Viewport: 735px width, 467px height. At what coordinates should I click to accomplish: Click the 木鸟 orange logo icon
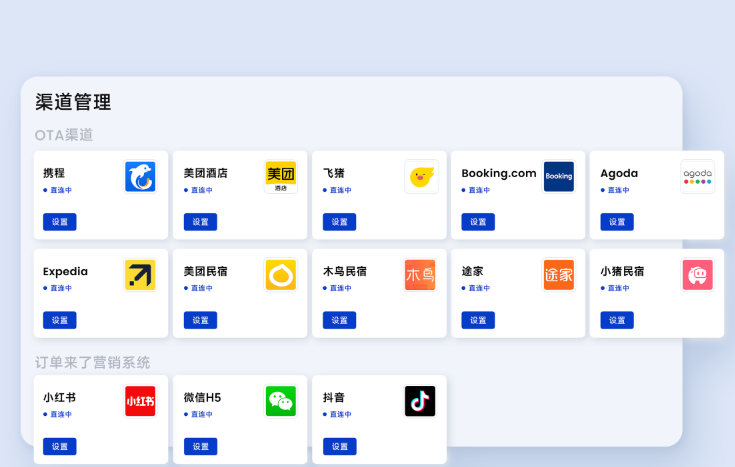pos(420,275)
